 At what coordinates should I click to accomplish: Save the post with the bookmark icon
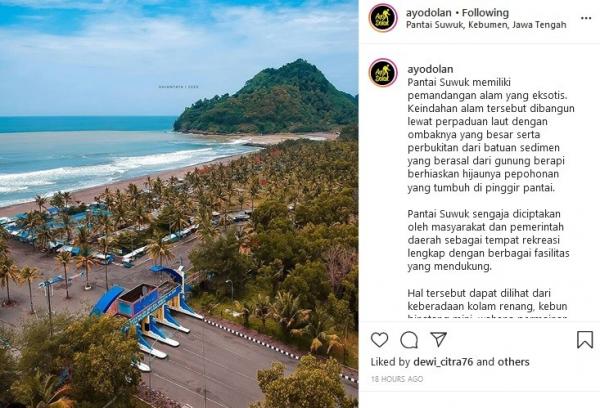(x=585, y=339)
